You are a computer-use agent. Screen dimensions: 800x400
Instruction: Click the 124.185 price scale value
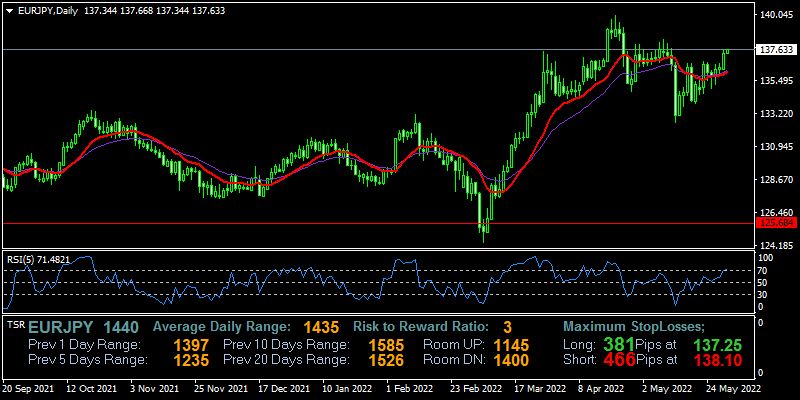(777, 245)
